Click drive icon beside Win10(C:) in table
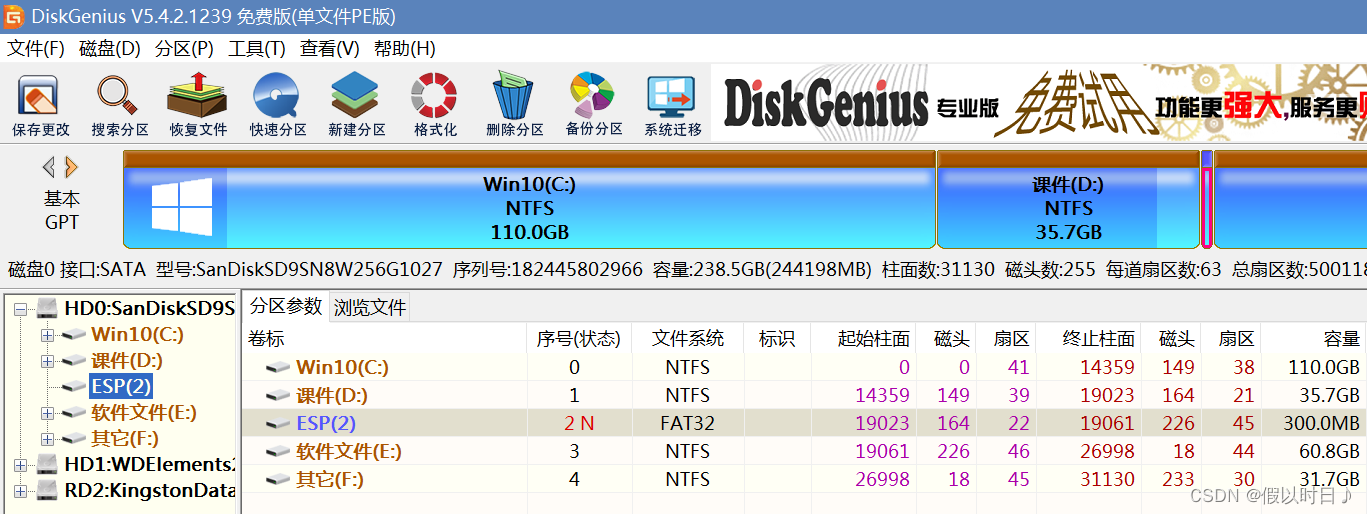The height and width of the screenshot is (514, 1367). click(x=277, y=368)
